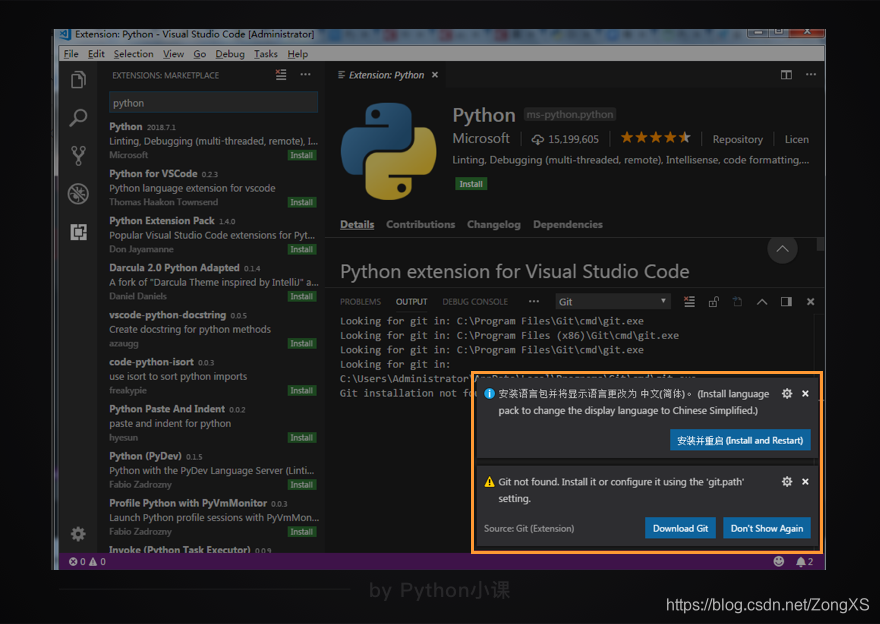Dismiss the Git not found notification
The height and width of the screenshot is (624, 880).
(805, 481)
